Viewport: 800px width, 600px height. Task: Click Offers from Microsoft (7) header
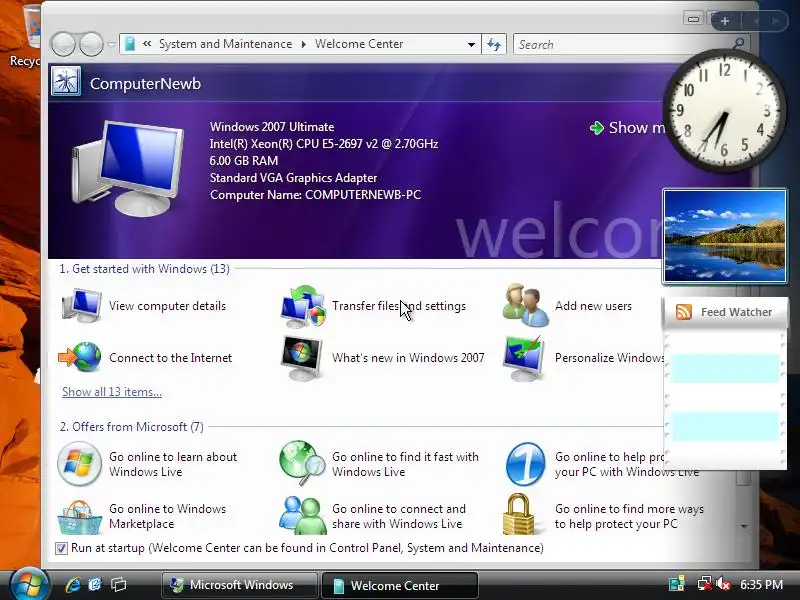[x=132, y=427]
